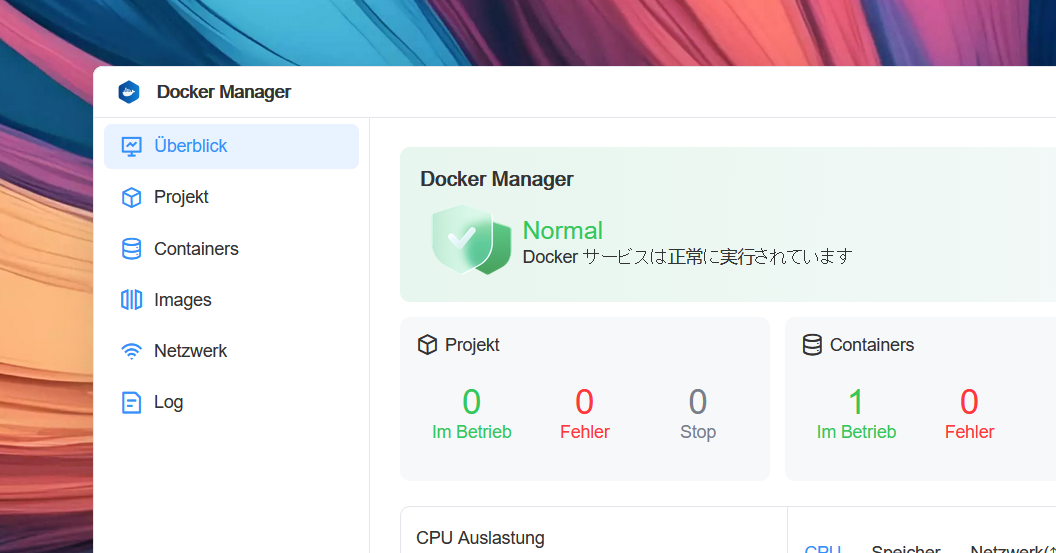Click the Im Betrieb label under Projekt

click(471, 432)
